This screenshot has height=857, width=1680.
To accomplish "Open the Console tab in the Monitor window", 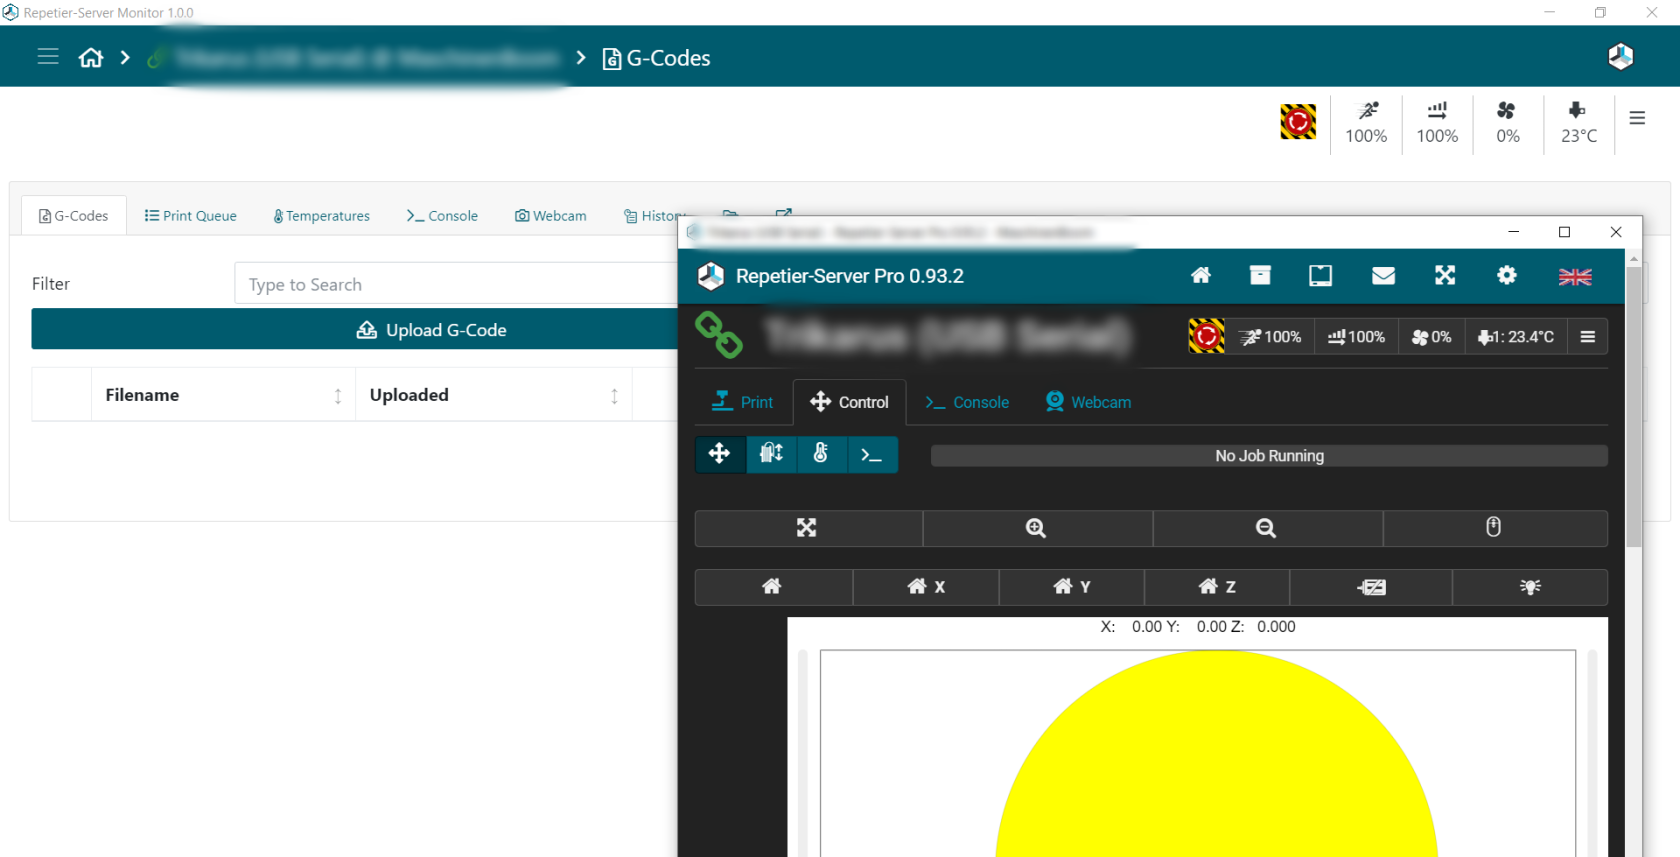I will (442, 215).
